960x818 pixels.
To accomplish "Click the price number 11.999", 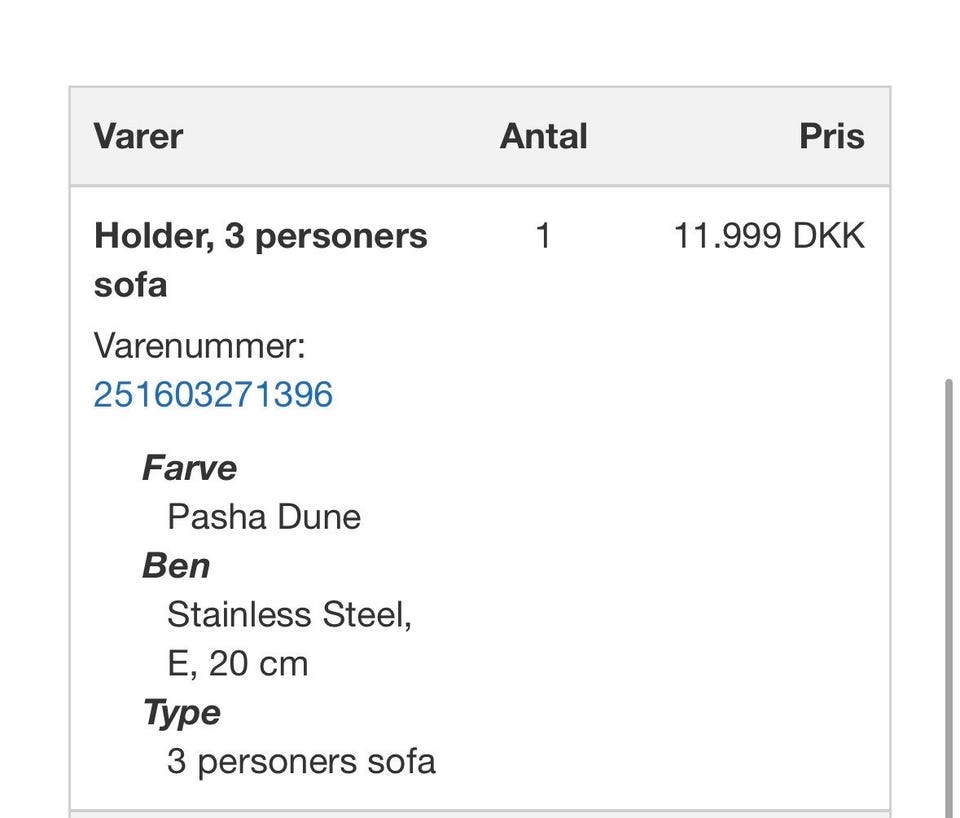I will [x=727, y=237].
